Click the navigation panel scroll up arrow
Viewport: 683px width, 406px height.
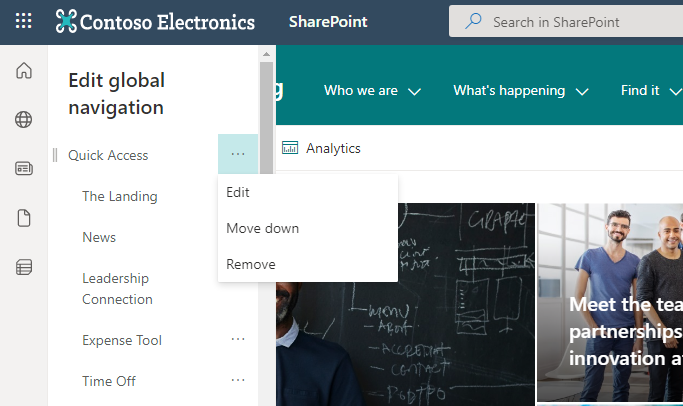(266, 54)
